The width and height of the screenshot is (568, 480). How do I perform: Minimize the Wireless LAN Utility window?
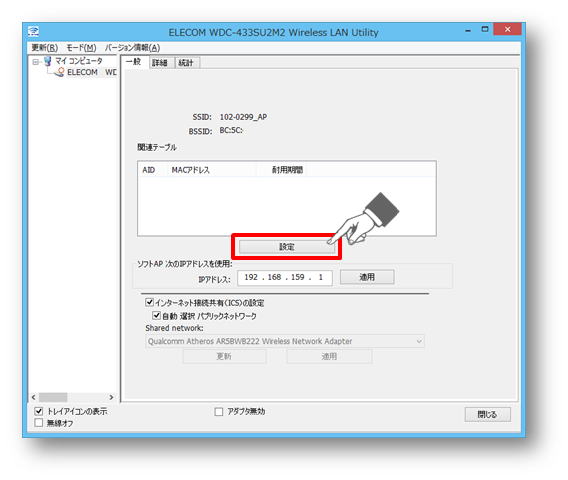pos(468,30)
